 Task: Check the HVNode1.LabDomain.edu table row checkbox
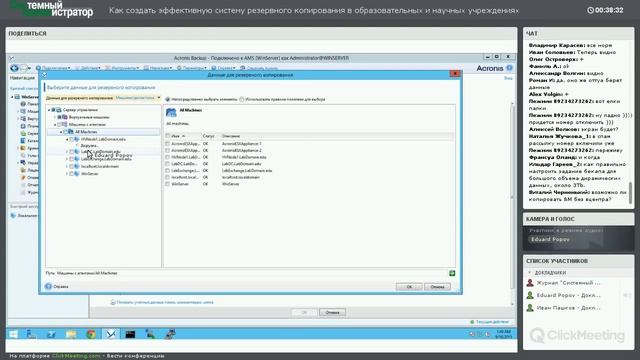[167, 157]
